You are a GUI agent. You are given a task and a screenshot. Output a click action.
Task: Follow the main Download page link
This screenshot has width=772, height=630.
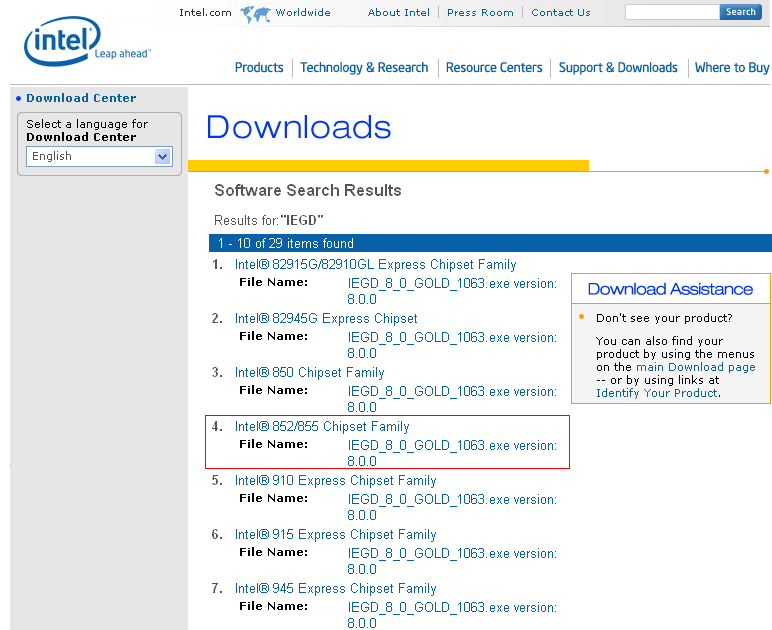pyautogui.click(x=696, y=367)
